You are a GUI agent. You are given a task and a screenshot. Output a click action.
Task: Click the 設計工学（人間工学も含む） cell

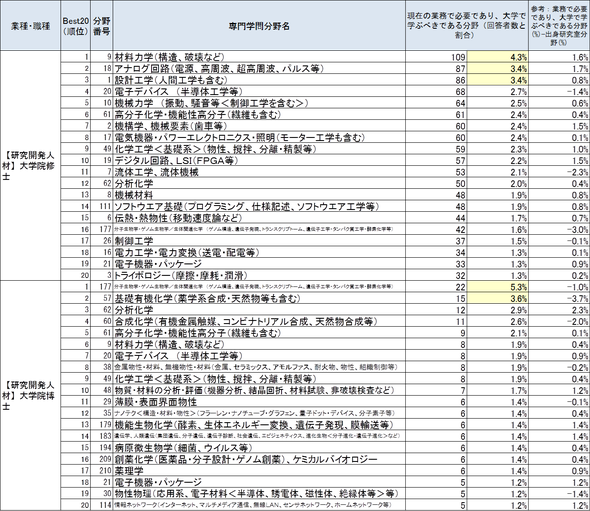(x=259, y=80)
